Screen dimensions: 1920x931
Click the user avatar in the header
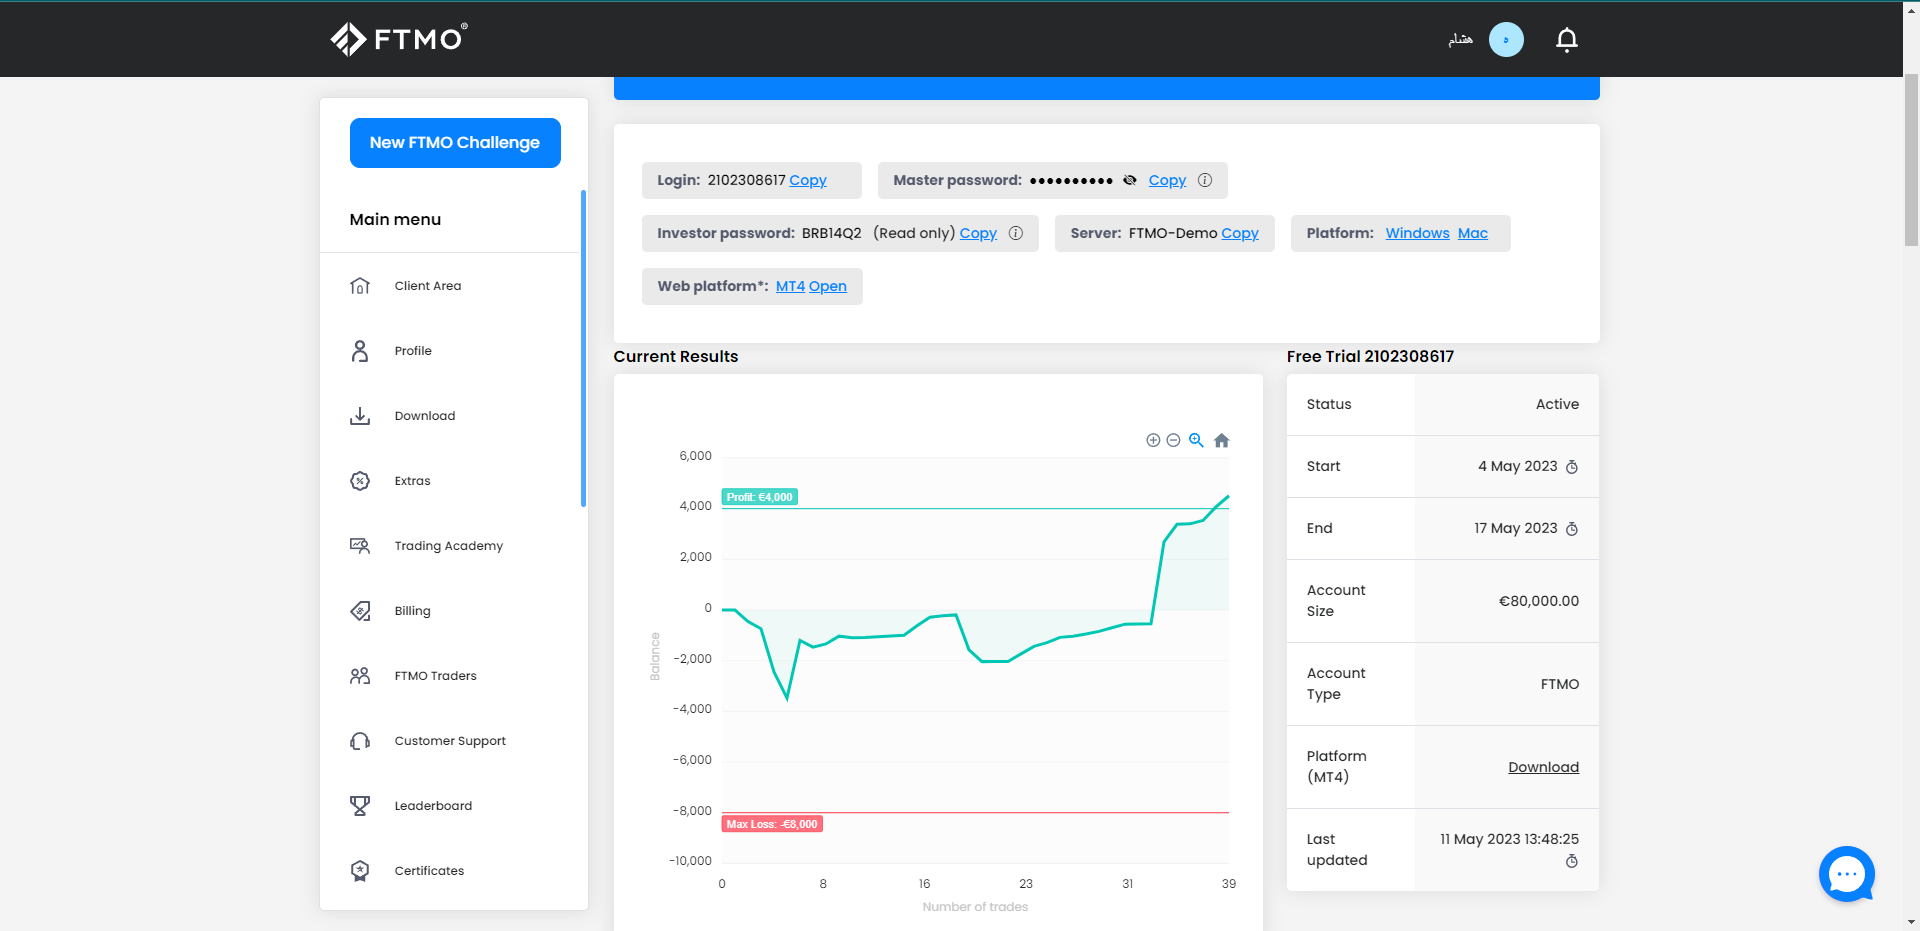(x=1506, y=39)
